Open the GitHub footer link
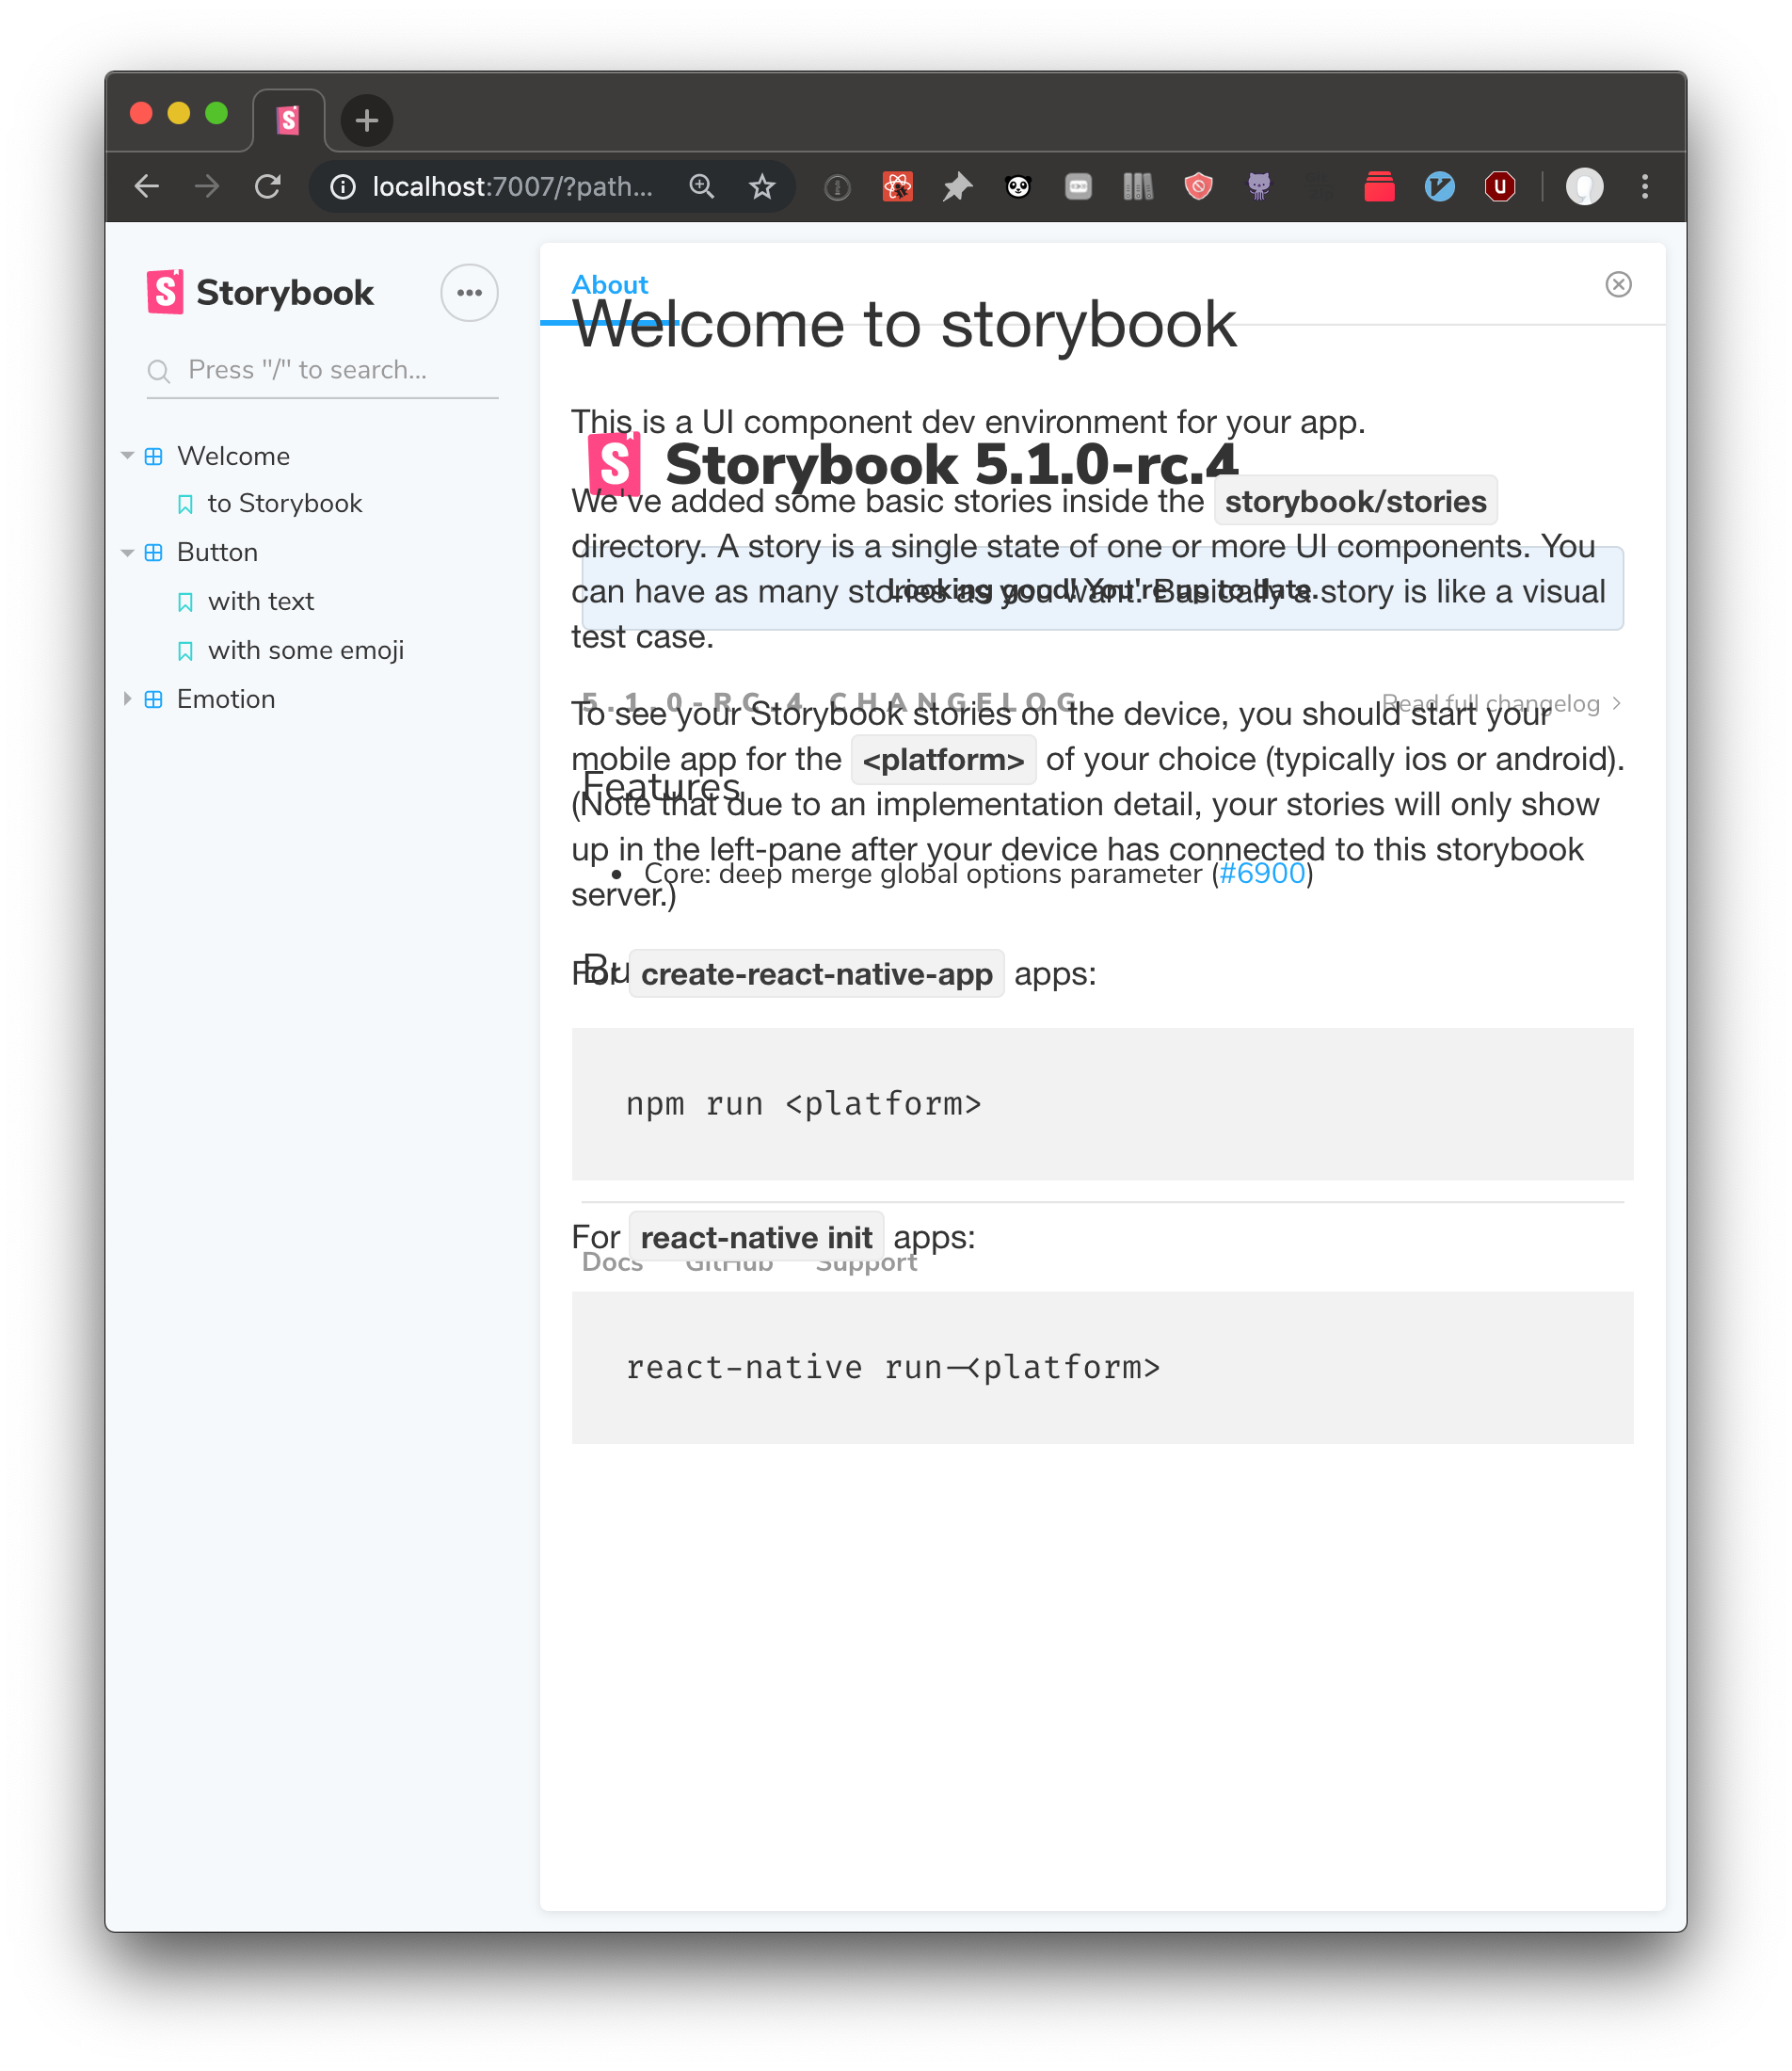Viewport: 1792px width, 2071px height. 729,1264
